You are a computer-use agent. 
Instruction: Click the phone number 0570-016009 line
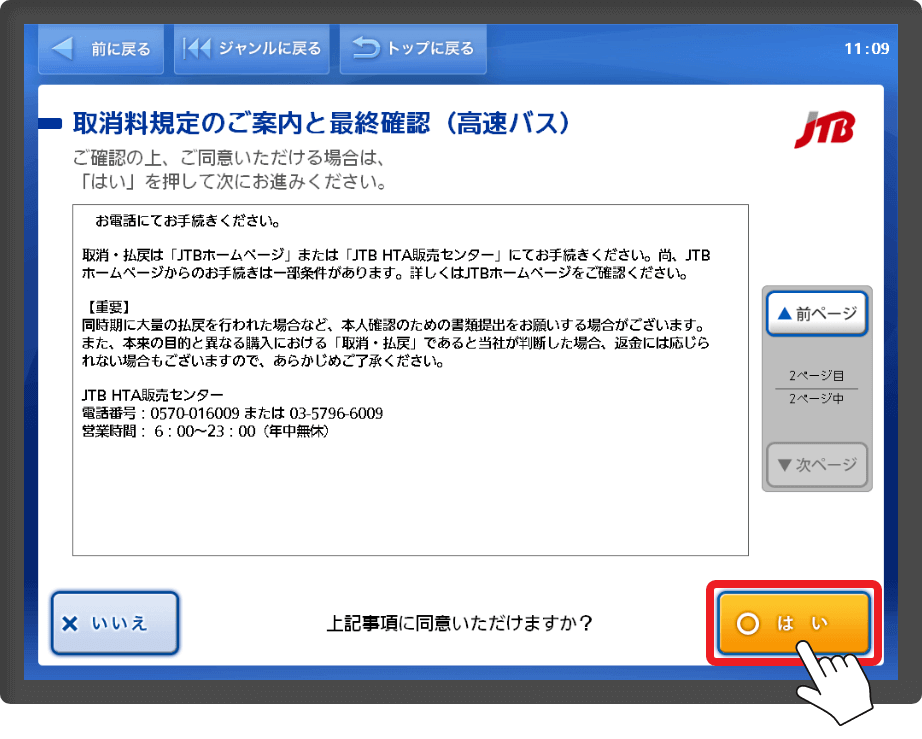232,413
